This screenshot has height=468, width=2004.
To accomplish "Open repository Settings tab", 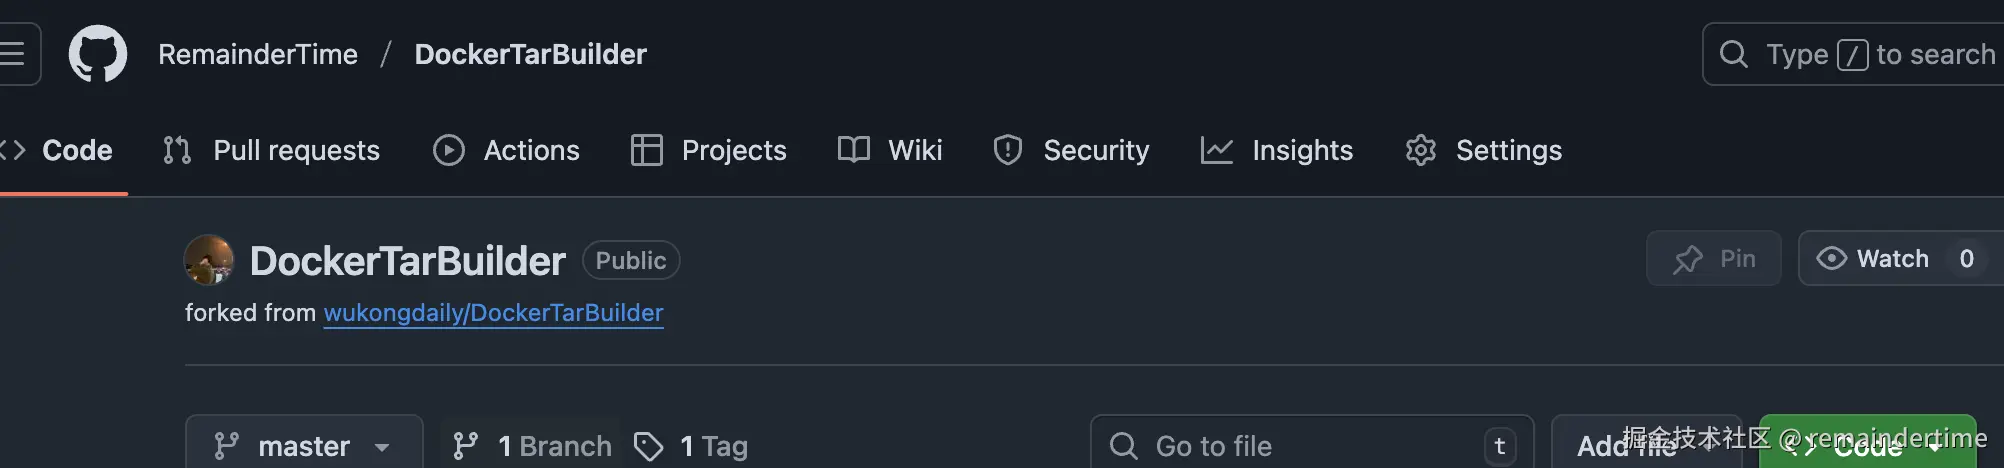I will coord(1484,150).
